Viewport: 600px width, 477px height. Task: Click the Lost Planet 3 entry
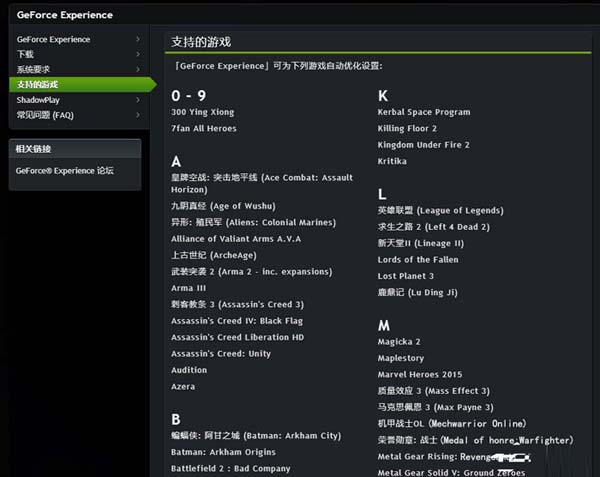pos(406,276)
